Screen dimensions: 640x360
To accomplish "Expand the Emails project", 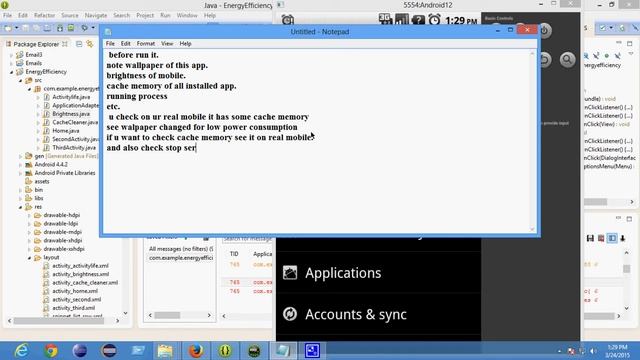I will 12,63.
